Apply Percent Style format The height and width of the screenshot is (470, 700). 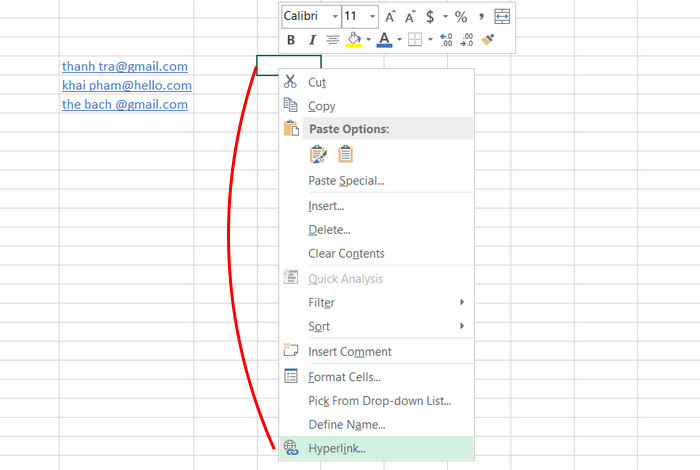[461, 17]
